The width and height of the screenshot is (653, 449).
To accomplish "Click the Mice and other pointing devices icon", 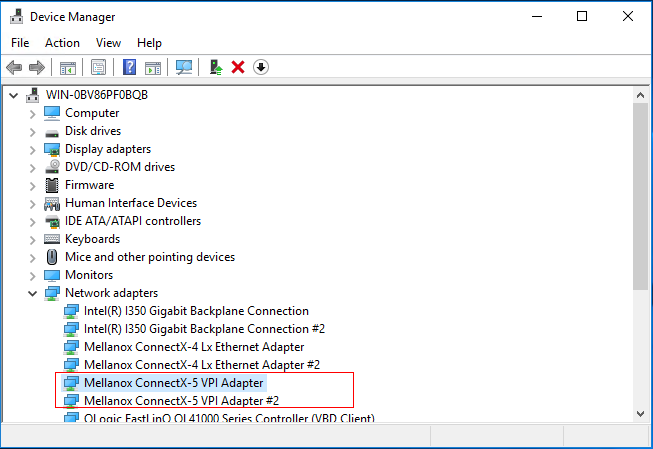I will point(52,257).
